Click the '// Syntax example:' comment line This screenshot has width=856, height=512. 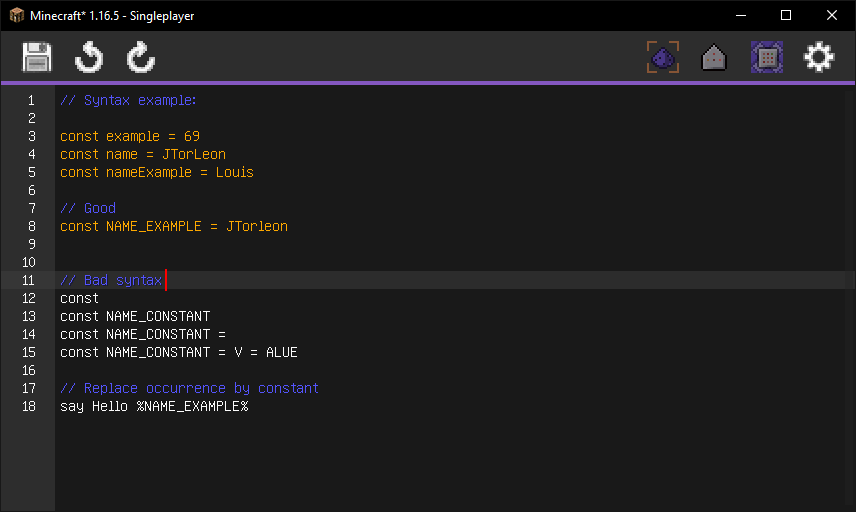128,100
